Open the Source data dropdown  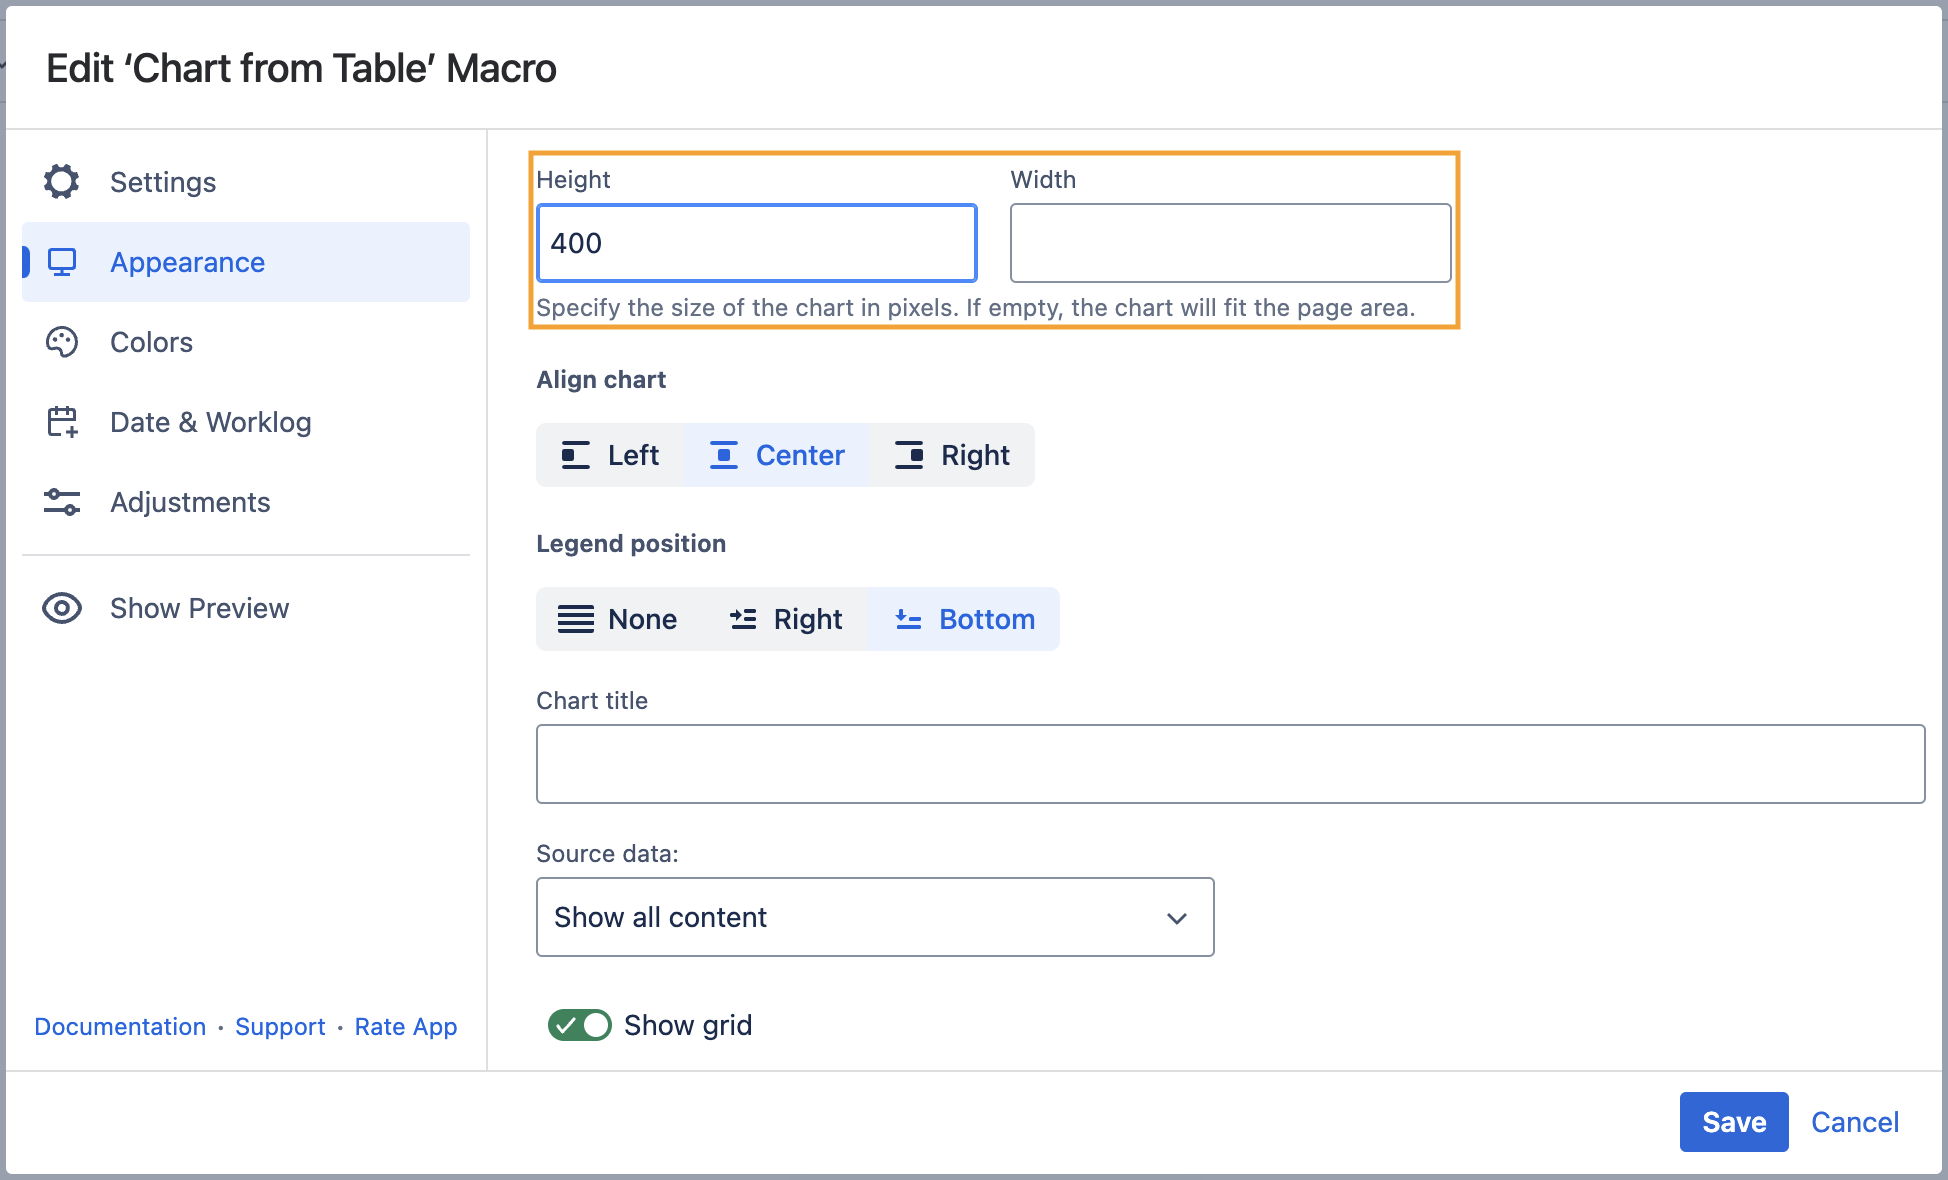pos(874,917)
